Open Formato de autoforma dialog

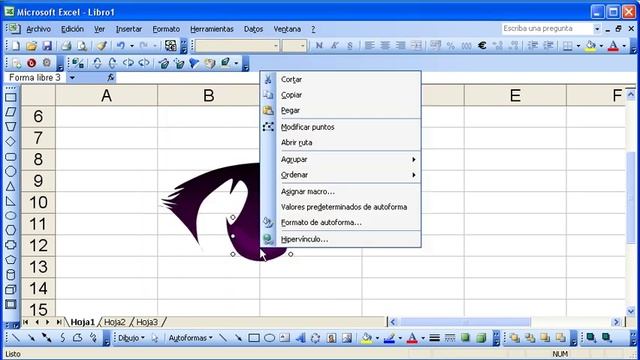pos(348,222)
